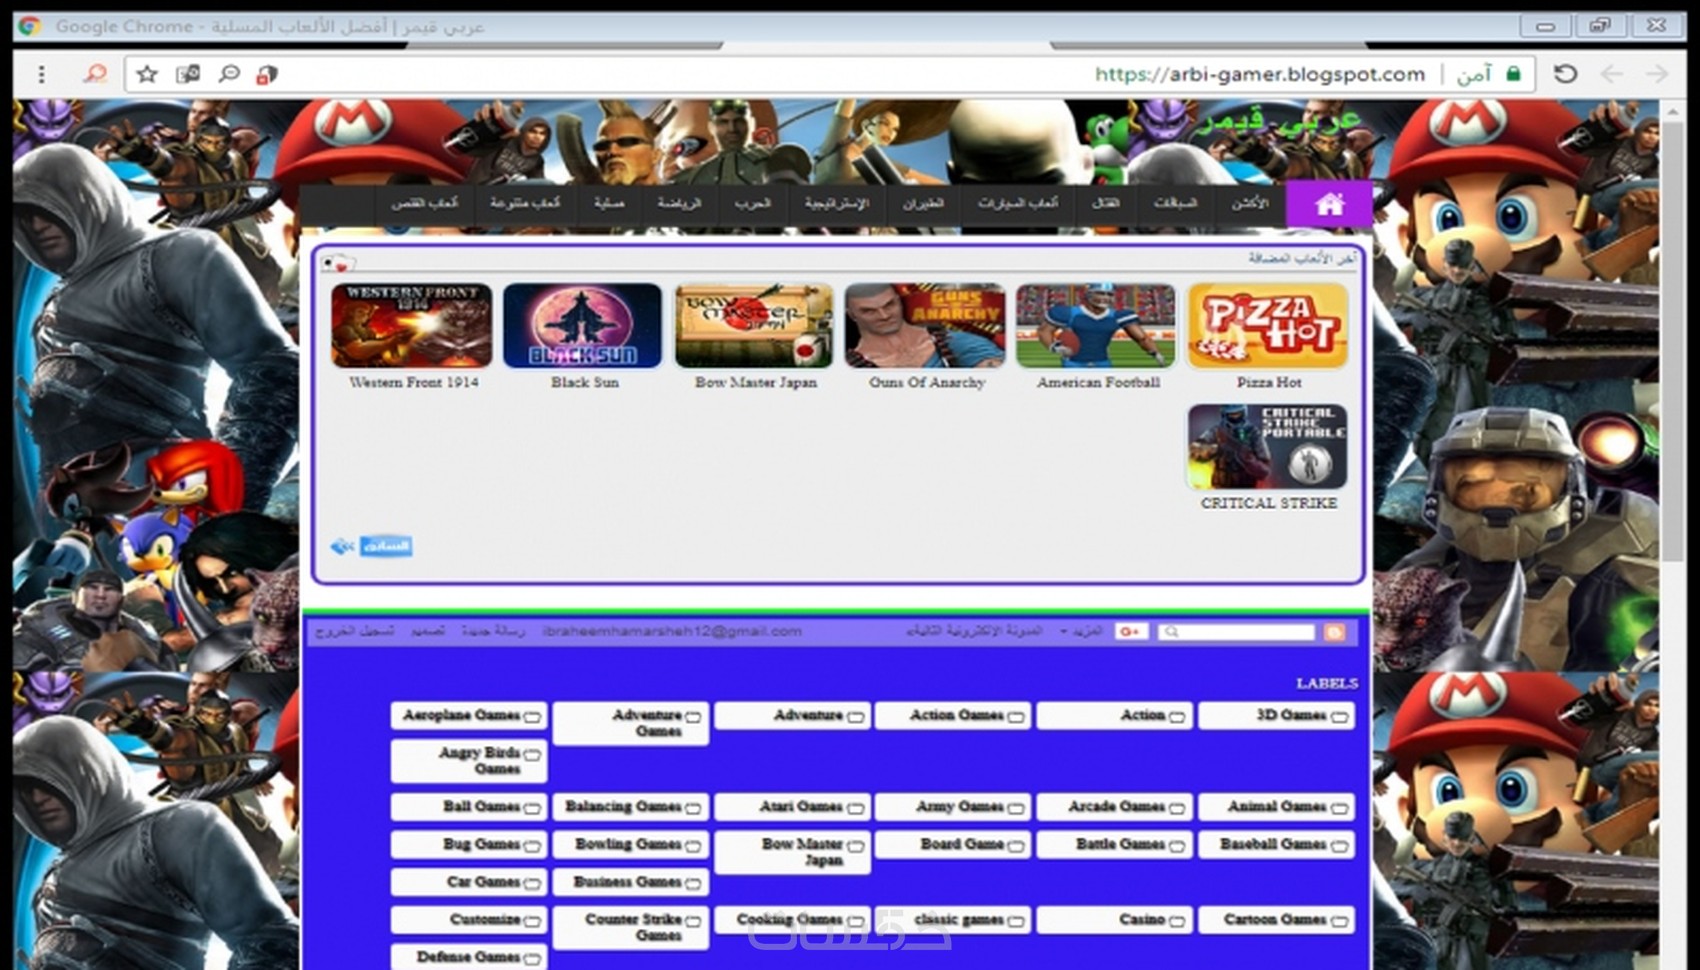Open the الأكشن menu item
This screenshot has width=1700, height=970.
[x=1249, y=204]
